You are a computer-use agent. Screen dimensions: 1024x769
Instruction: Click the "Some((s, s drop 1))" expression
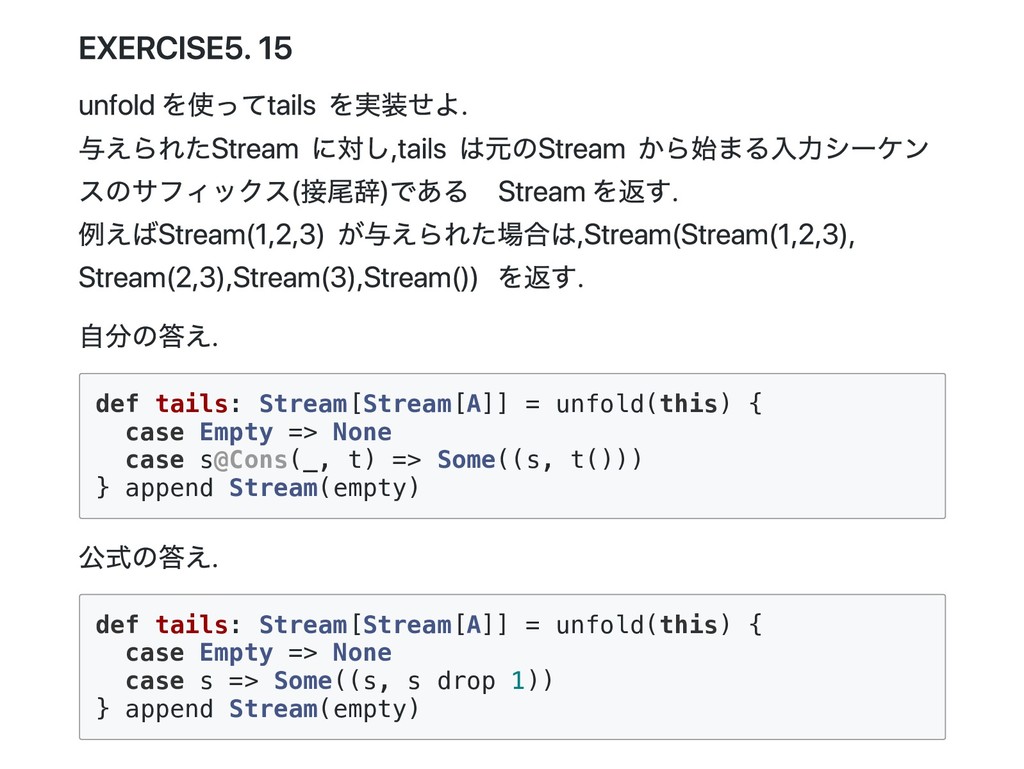413,681
